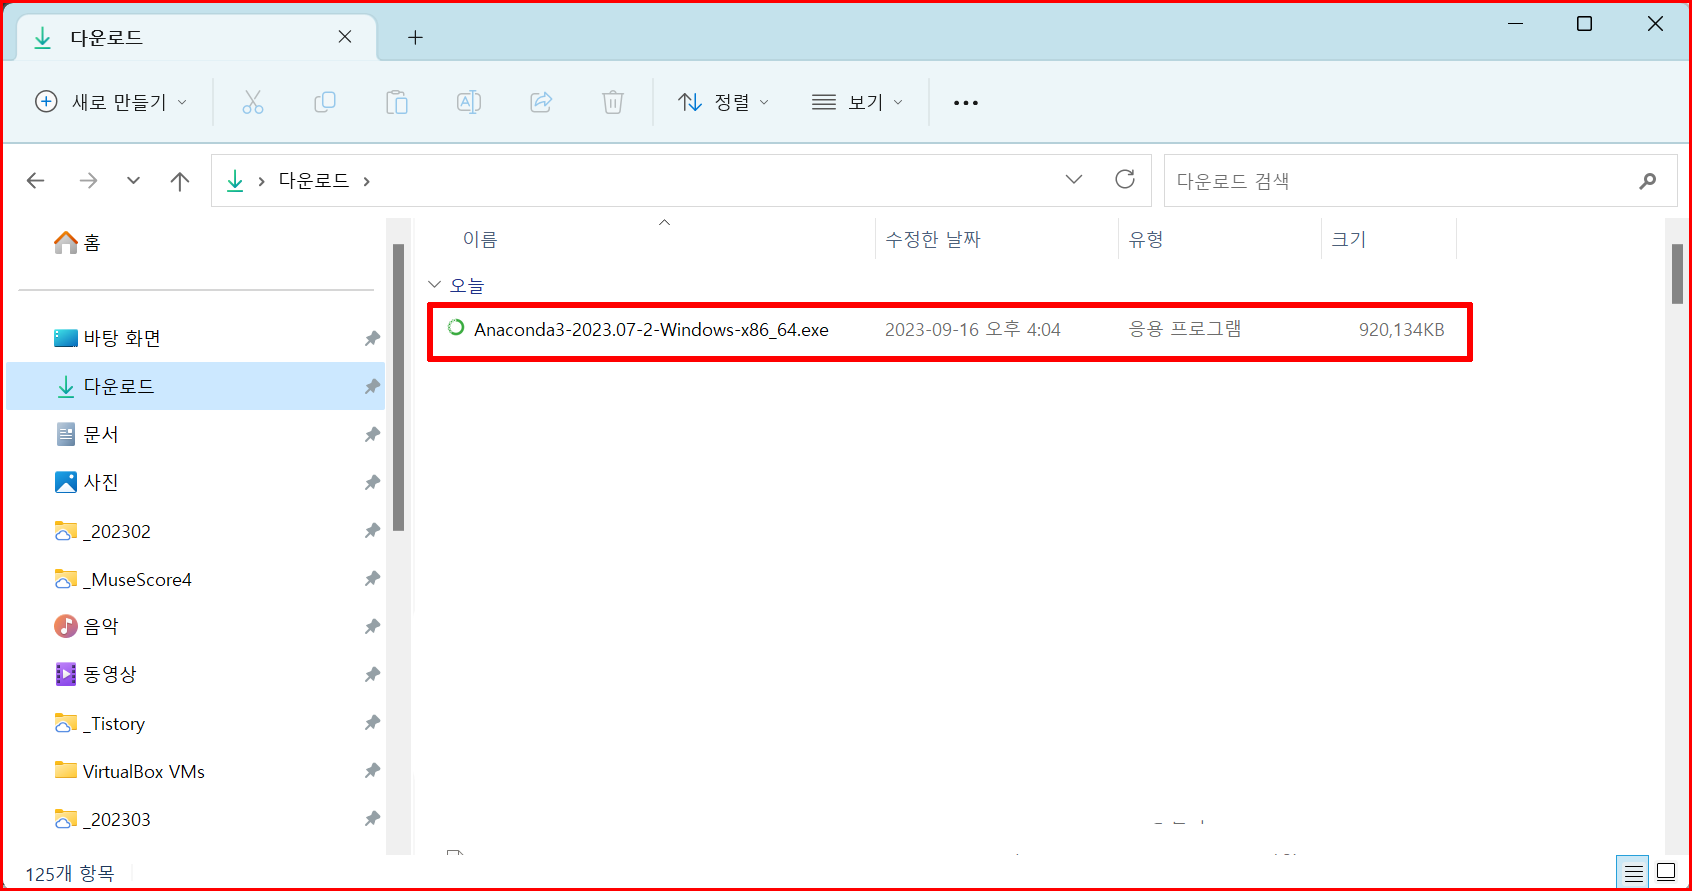Click the Cut scissors icon
Screen dimensions: 1692x891
pos(253,102)
